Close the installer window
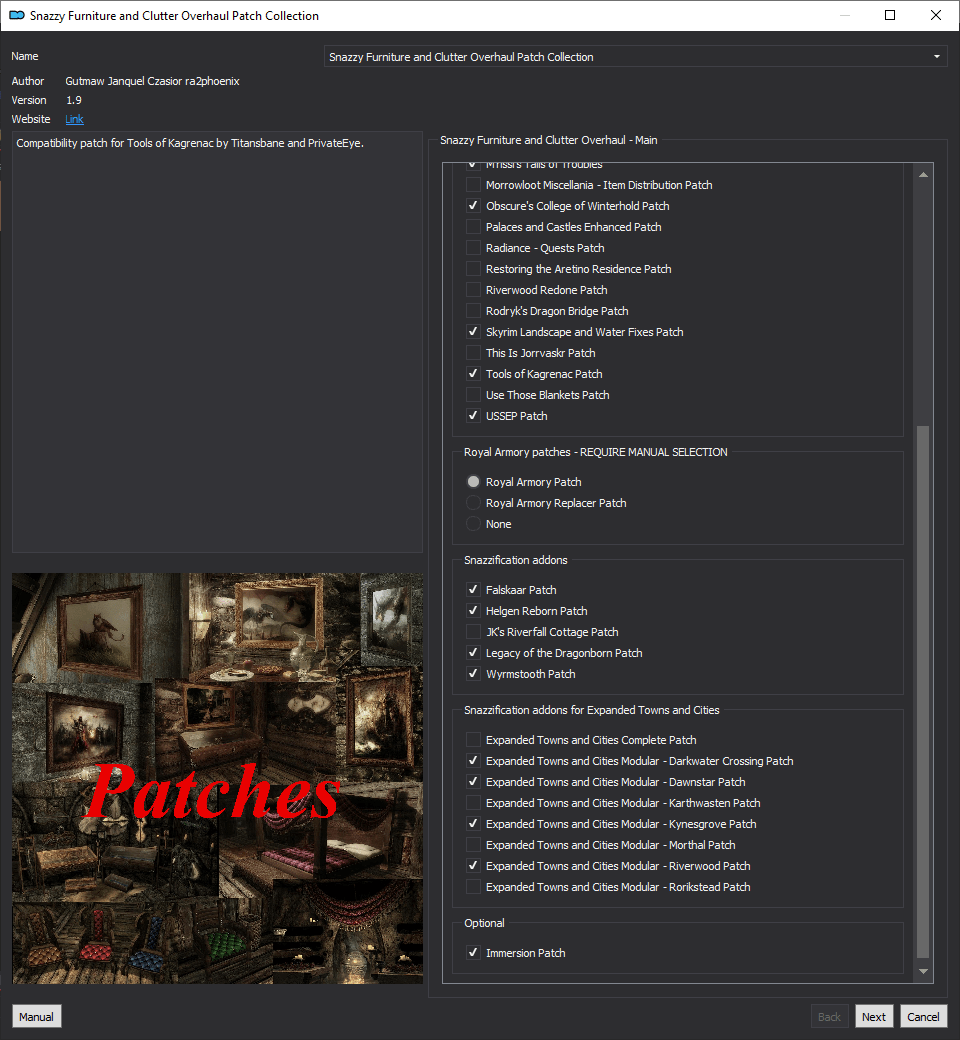Screen dimensions: 960x1040 point(935,15)
